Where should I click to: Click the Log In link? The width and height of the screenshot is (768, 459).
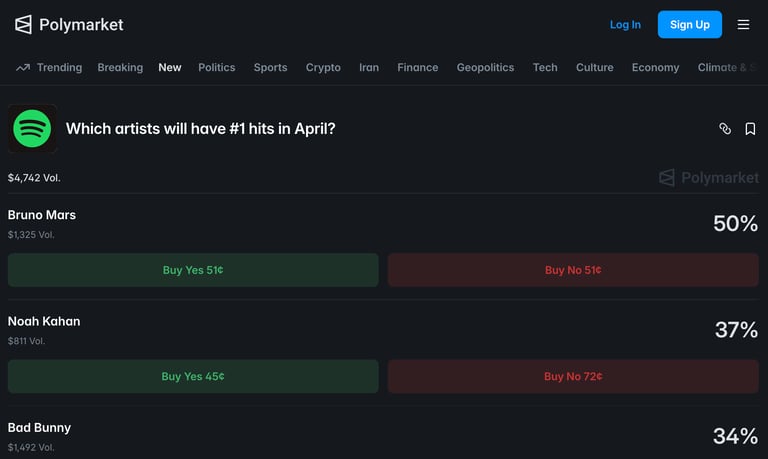625,25
